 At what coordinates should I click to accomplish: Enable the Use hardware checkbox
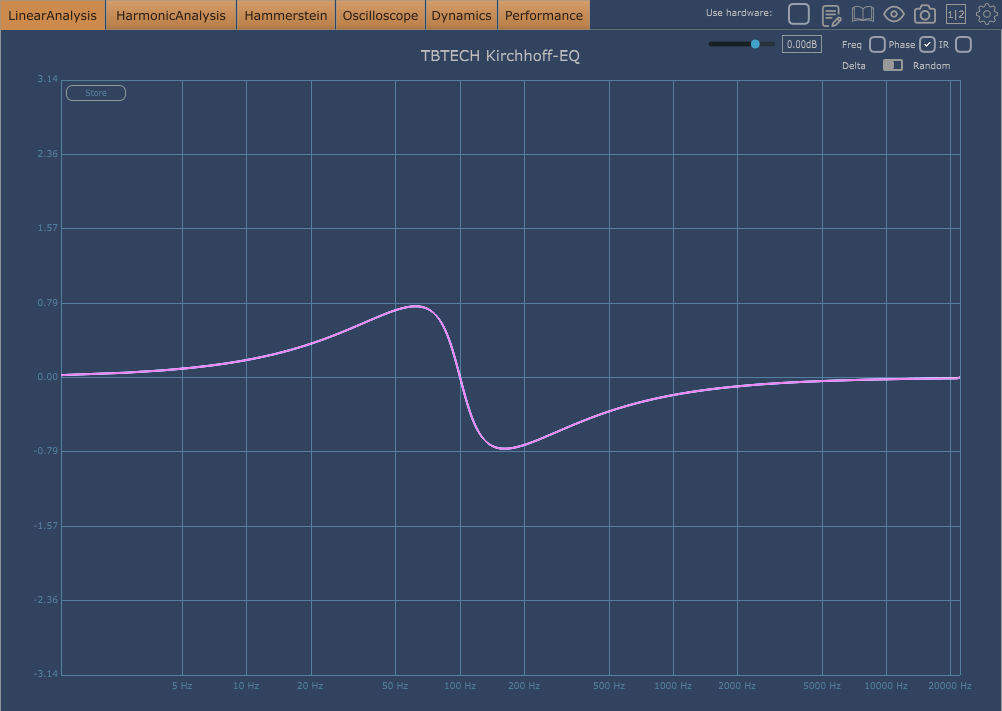tap(799, 14)
